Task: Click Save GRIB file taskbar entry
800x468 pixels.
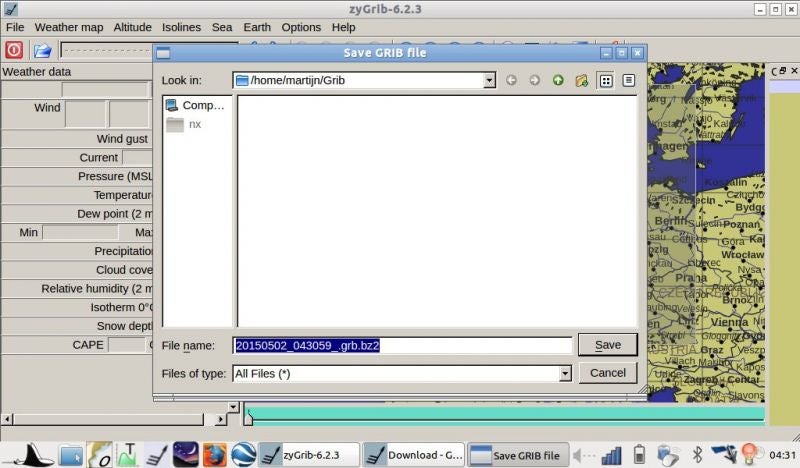Action: click(518, 455)
